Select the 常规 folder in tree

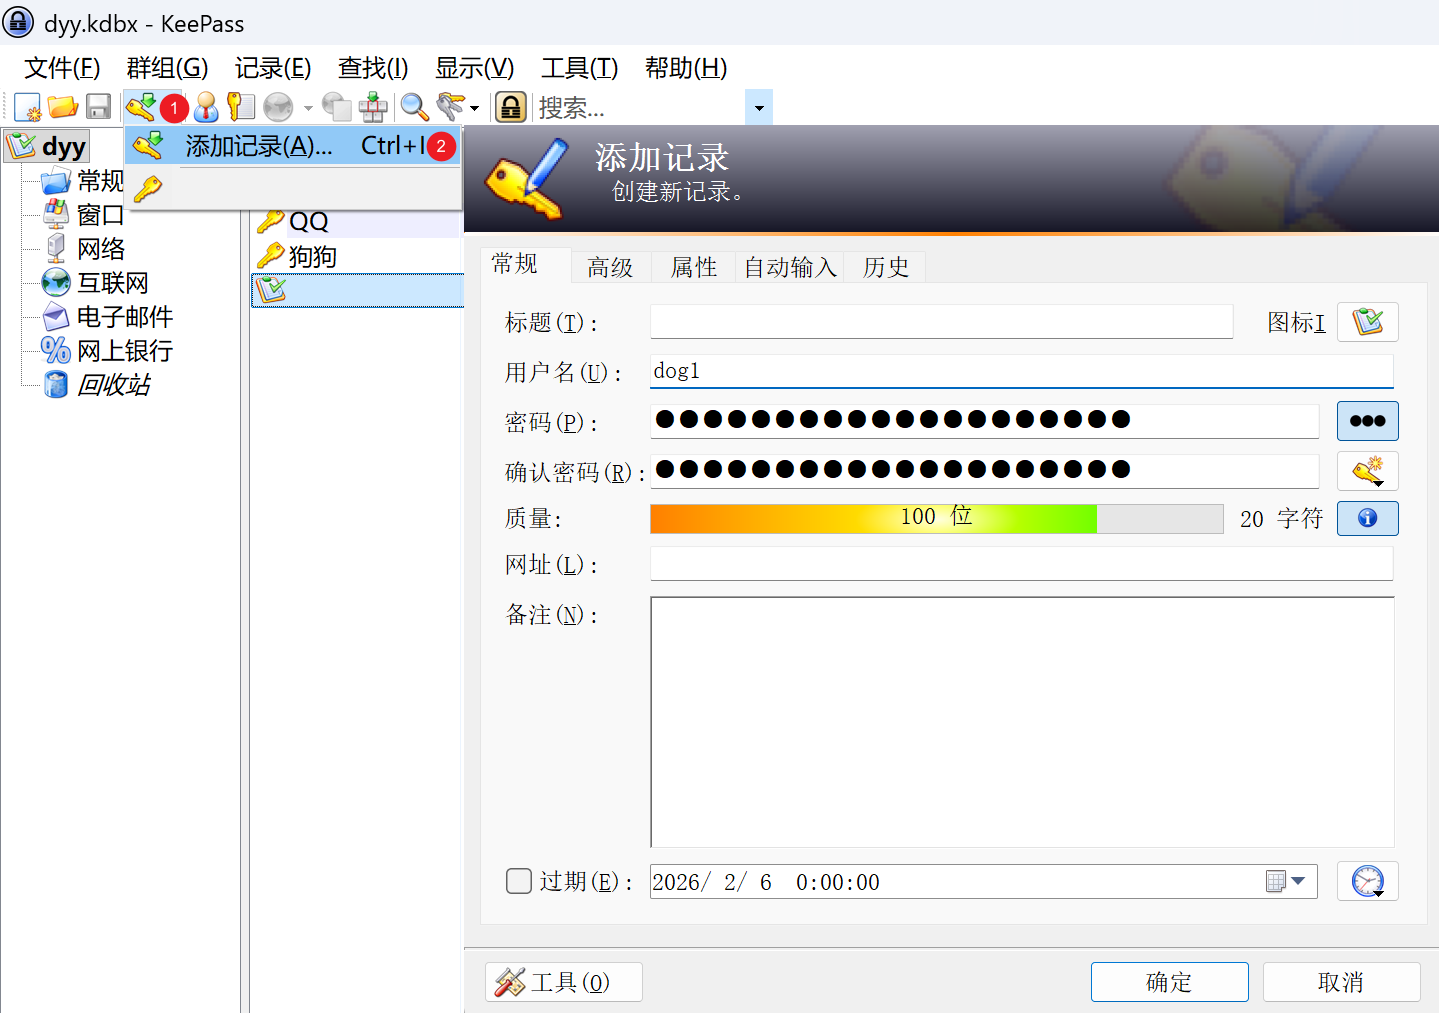[83, 181]
